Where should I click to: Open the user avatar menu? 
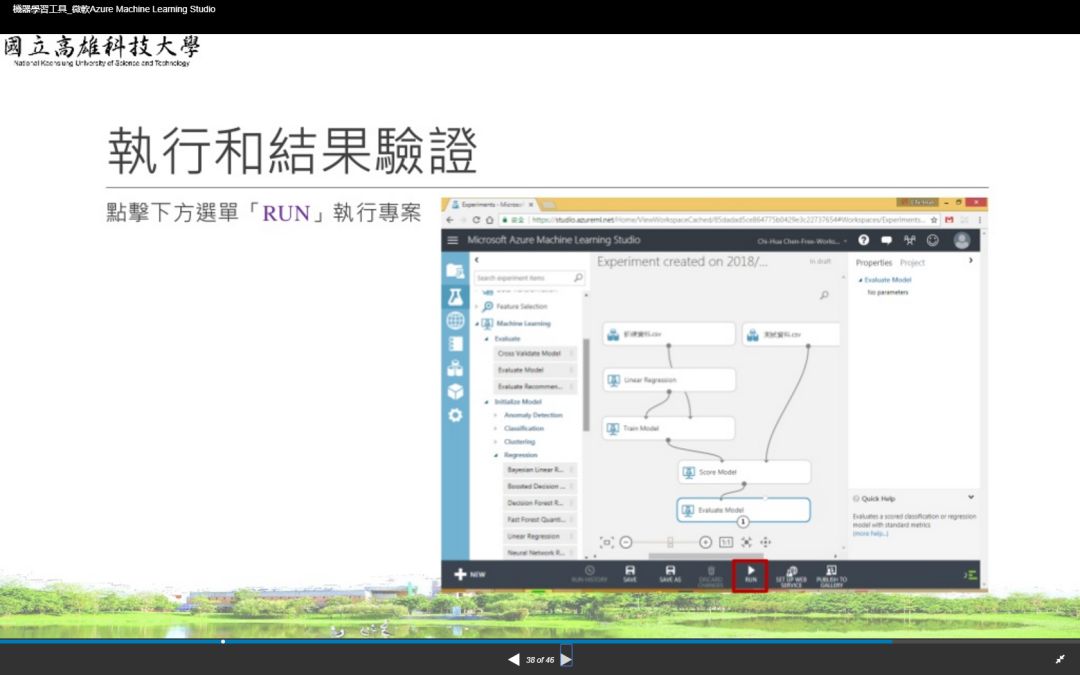pos(962,240)
